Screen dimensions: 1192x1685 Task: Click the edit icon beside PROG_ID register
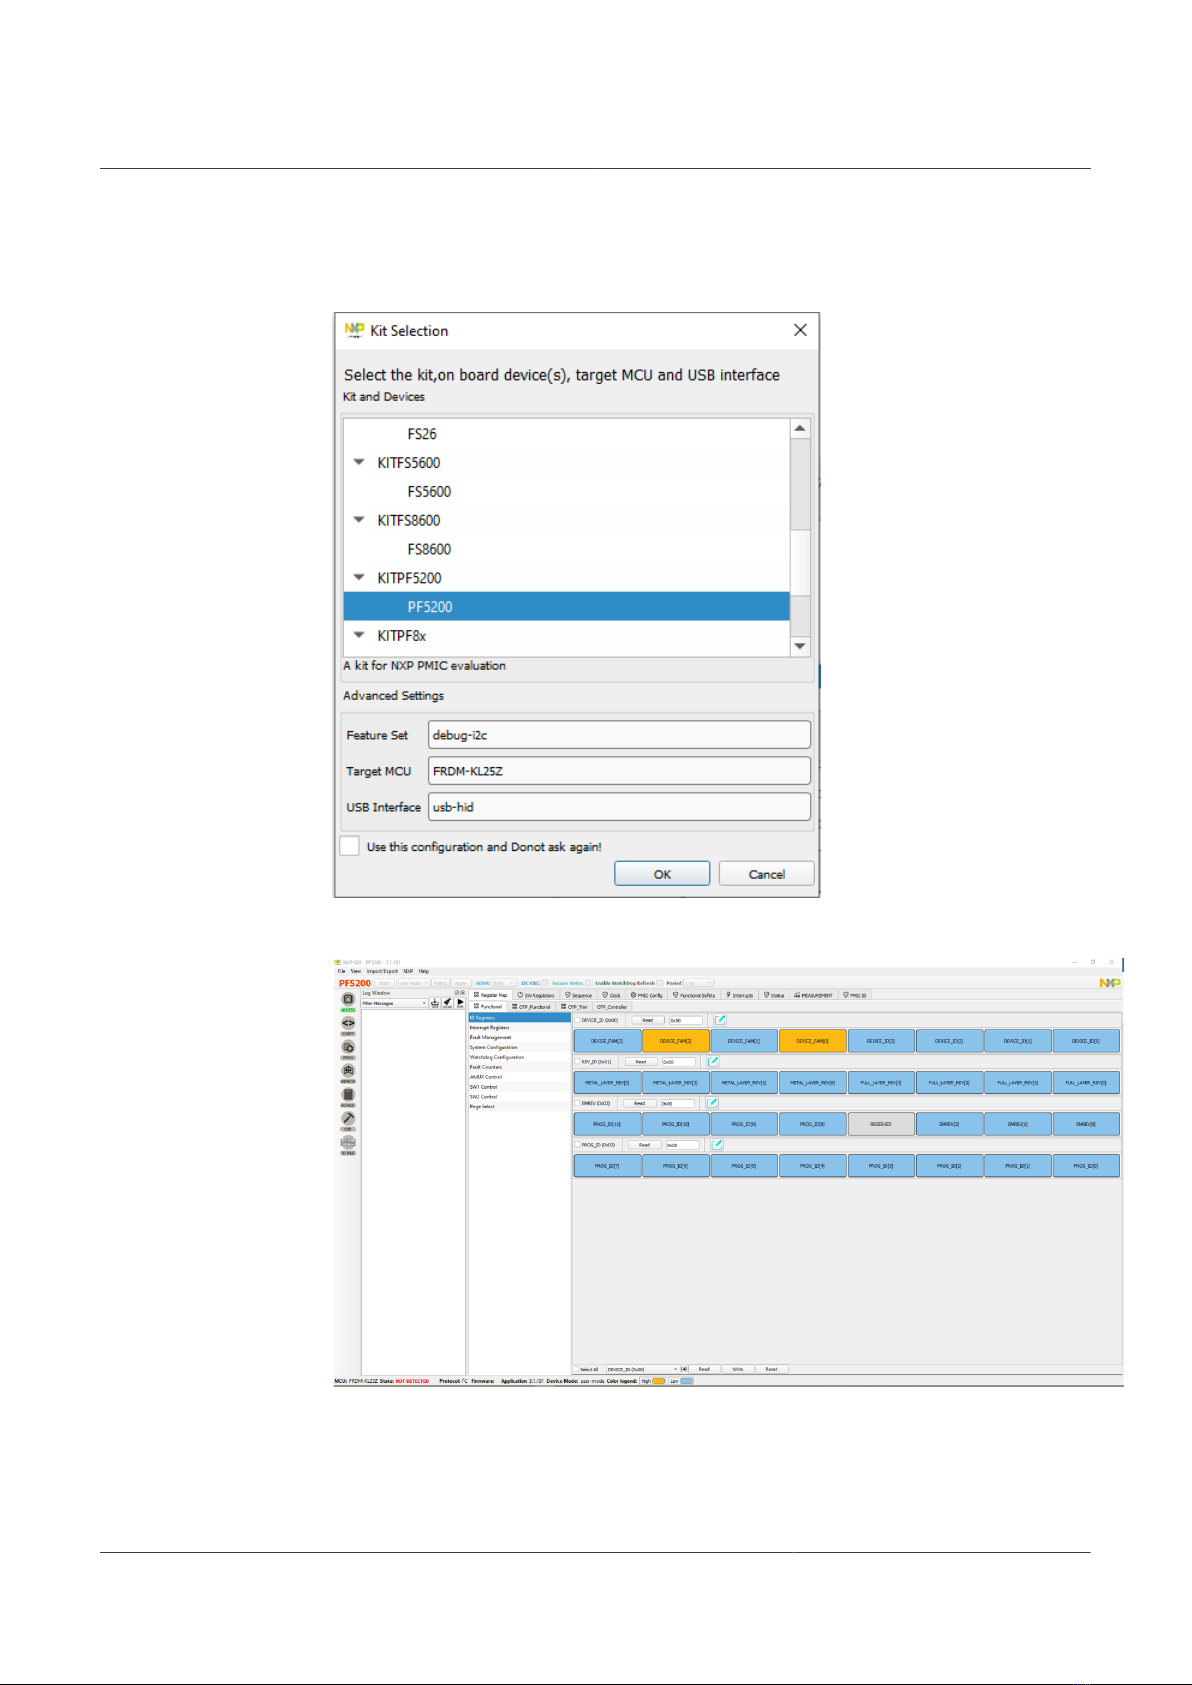click(717, 1145)
